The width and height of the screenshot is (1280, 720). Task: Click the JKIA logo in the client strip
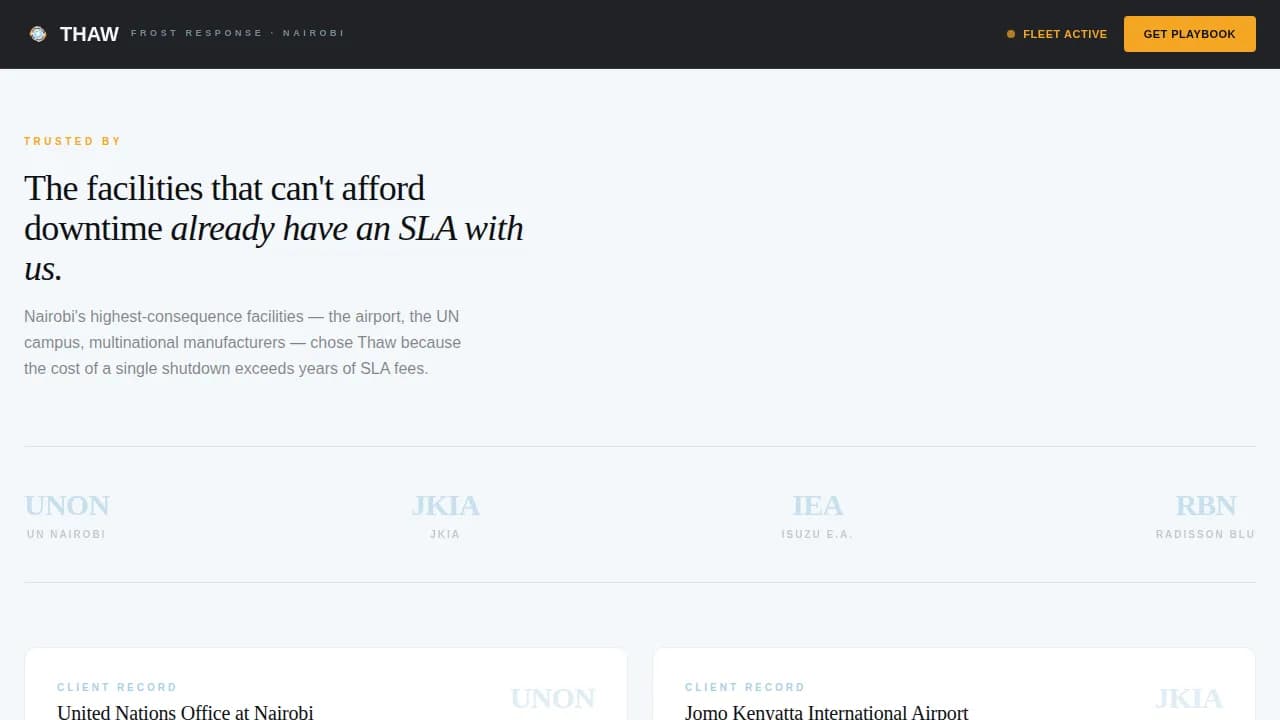pos(445,505)
